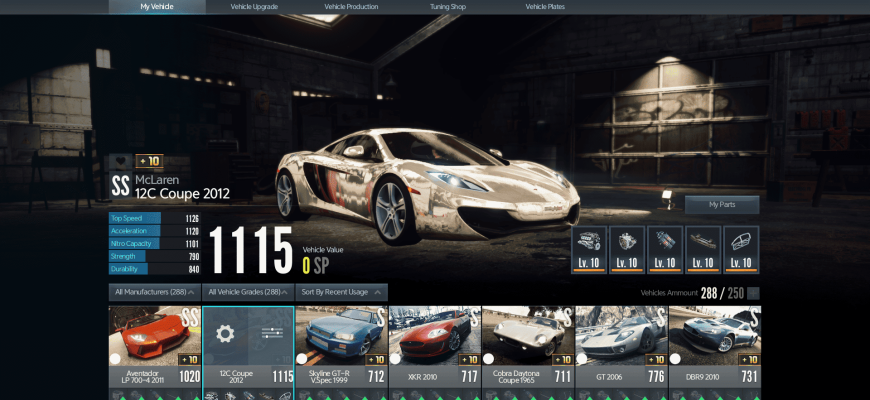Open the nitro tank part slot Lv. 10
This screenshot has height=400, width=870.
tap(665, 250)
